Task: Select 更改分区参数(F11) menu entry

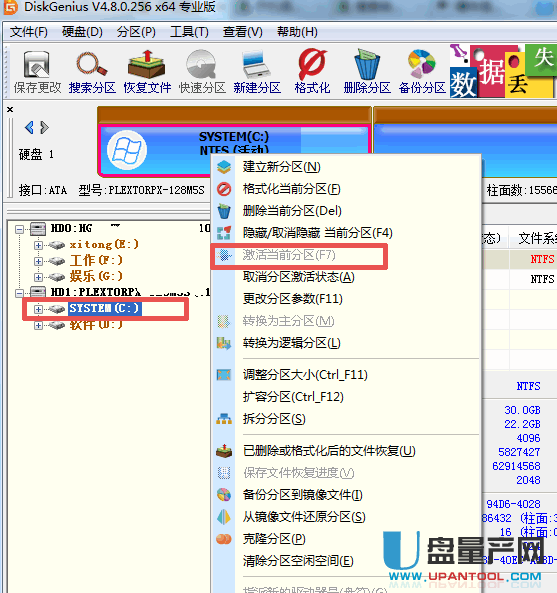Action: point(292,299)
